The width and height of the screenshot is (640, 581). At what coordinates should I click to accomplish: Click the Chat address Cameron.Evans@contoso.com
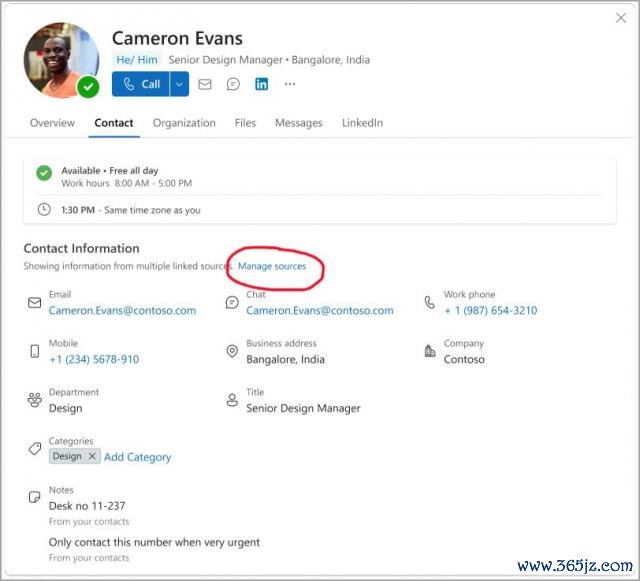(320, 311)
